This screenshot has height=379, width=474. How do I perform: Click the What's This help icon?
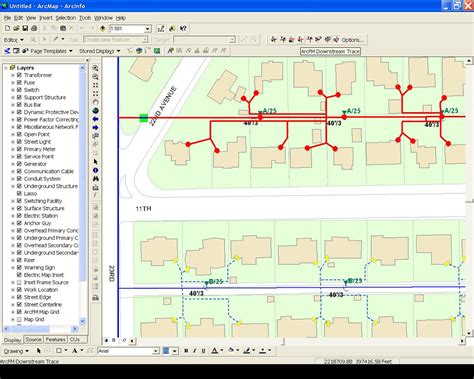pyautogui.click(x=183, y=29)
